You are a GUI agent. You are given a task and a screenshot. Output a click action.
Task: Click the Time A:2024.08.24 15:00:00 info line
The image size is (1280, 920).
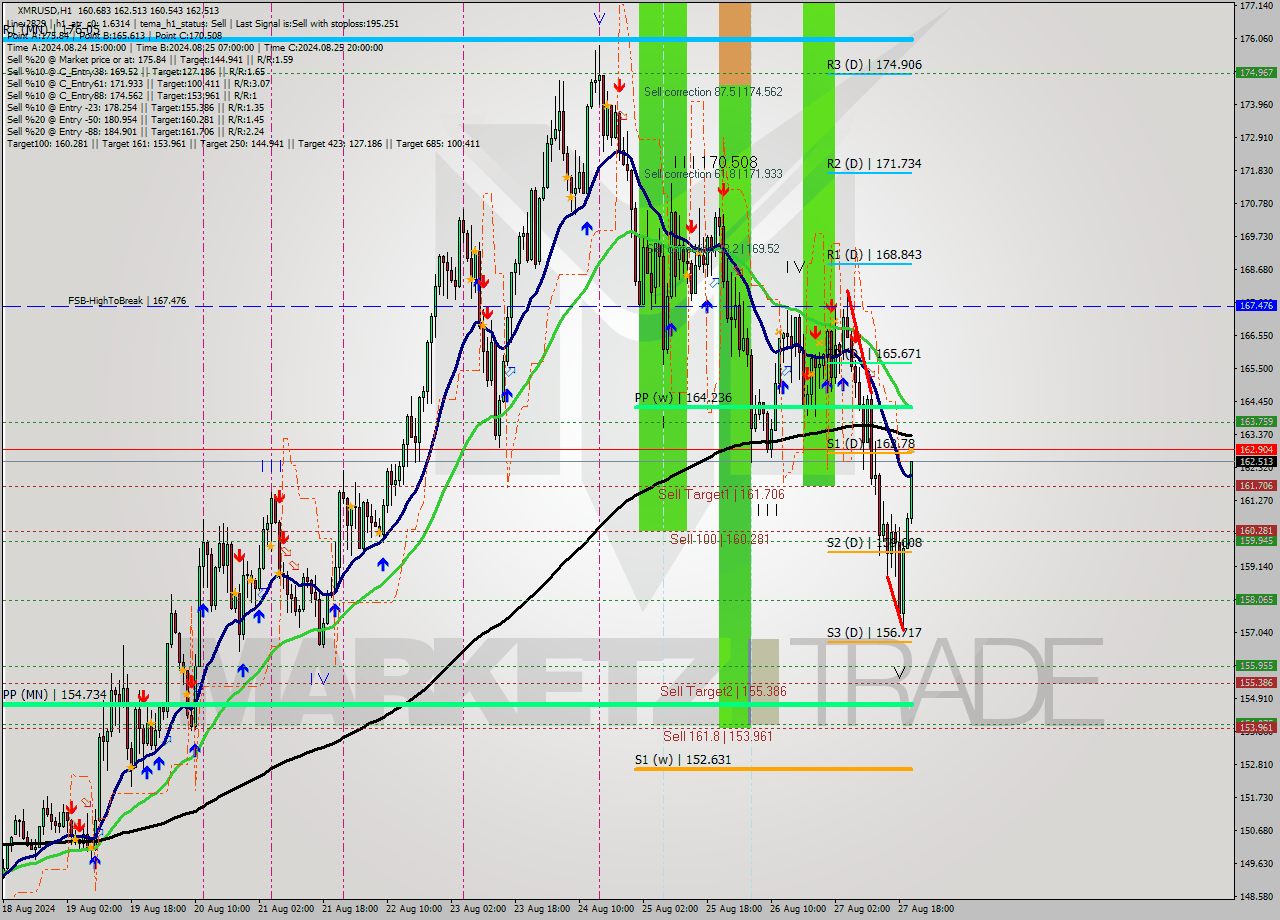[x=195, y=47]
